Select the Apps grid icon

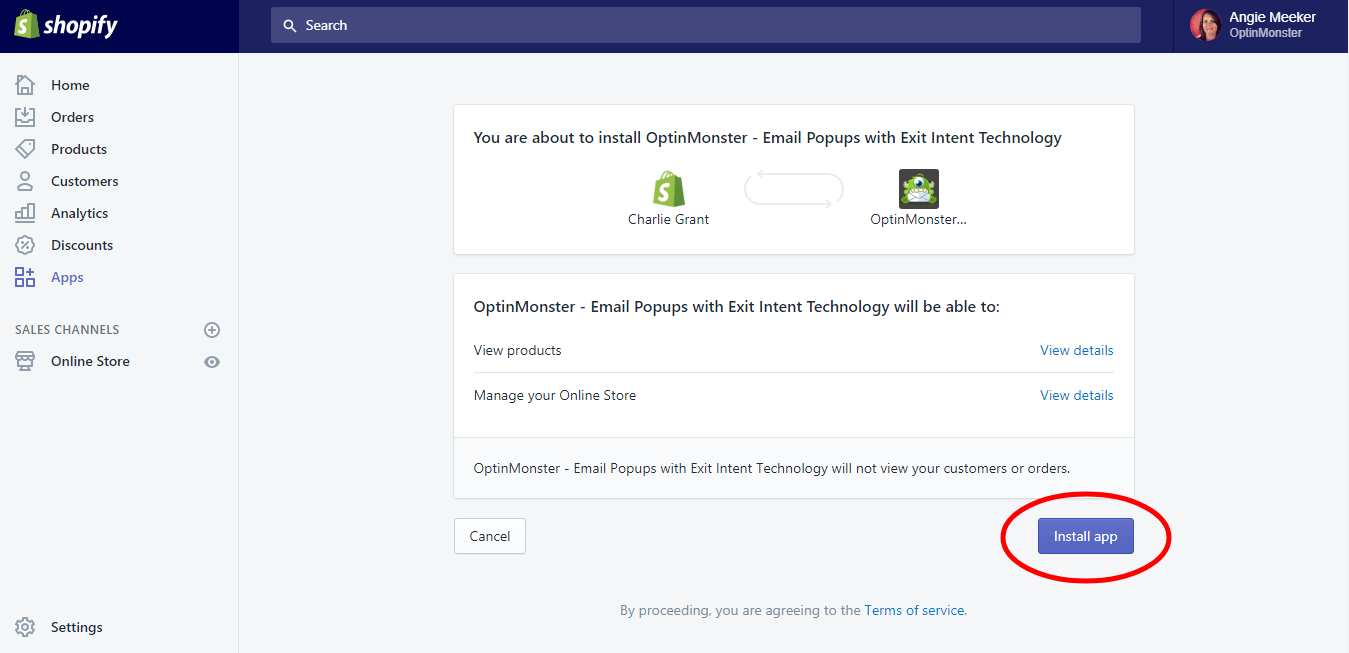25,277
